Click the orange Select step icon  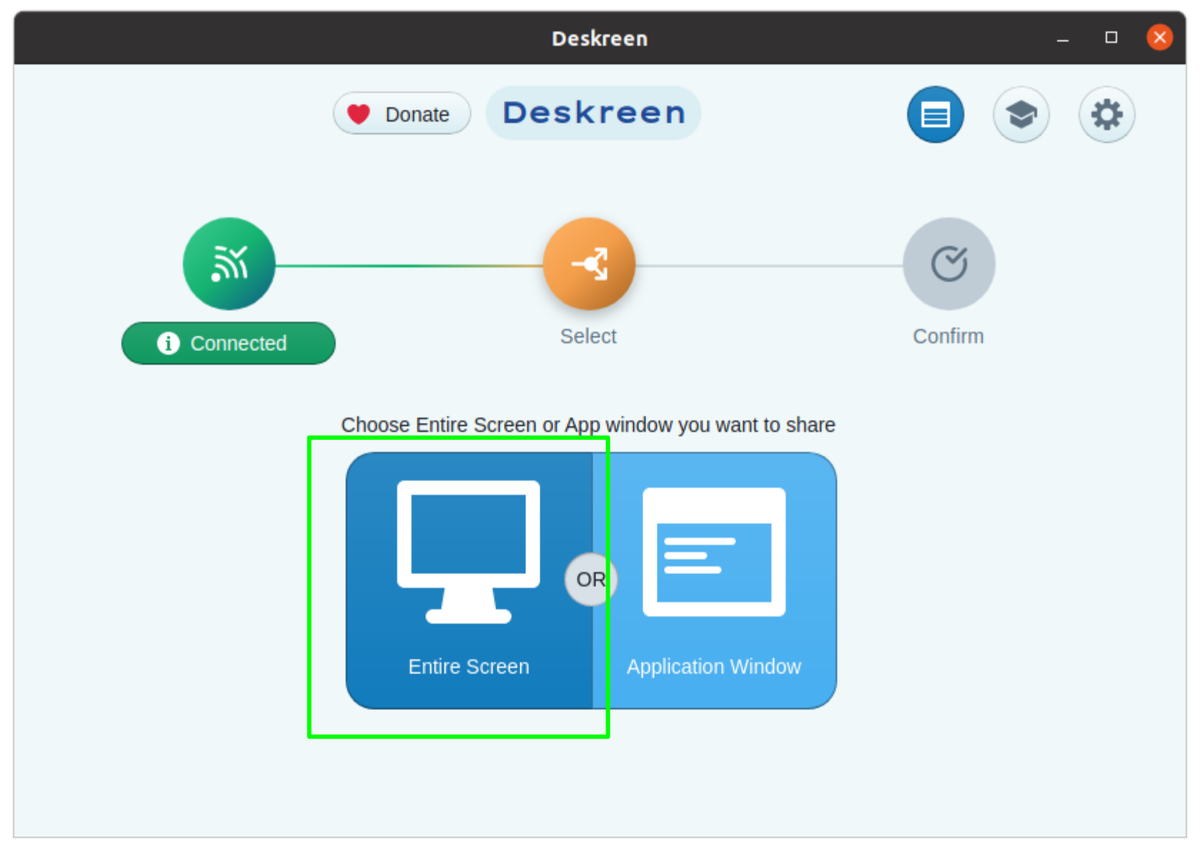(588, 263)
